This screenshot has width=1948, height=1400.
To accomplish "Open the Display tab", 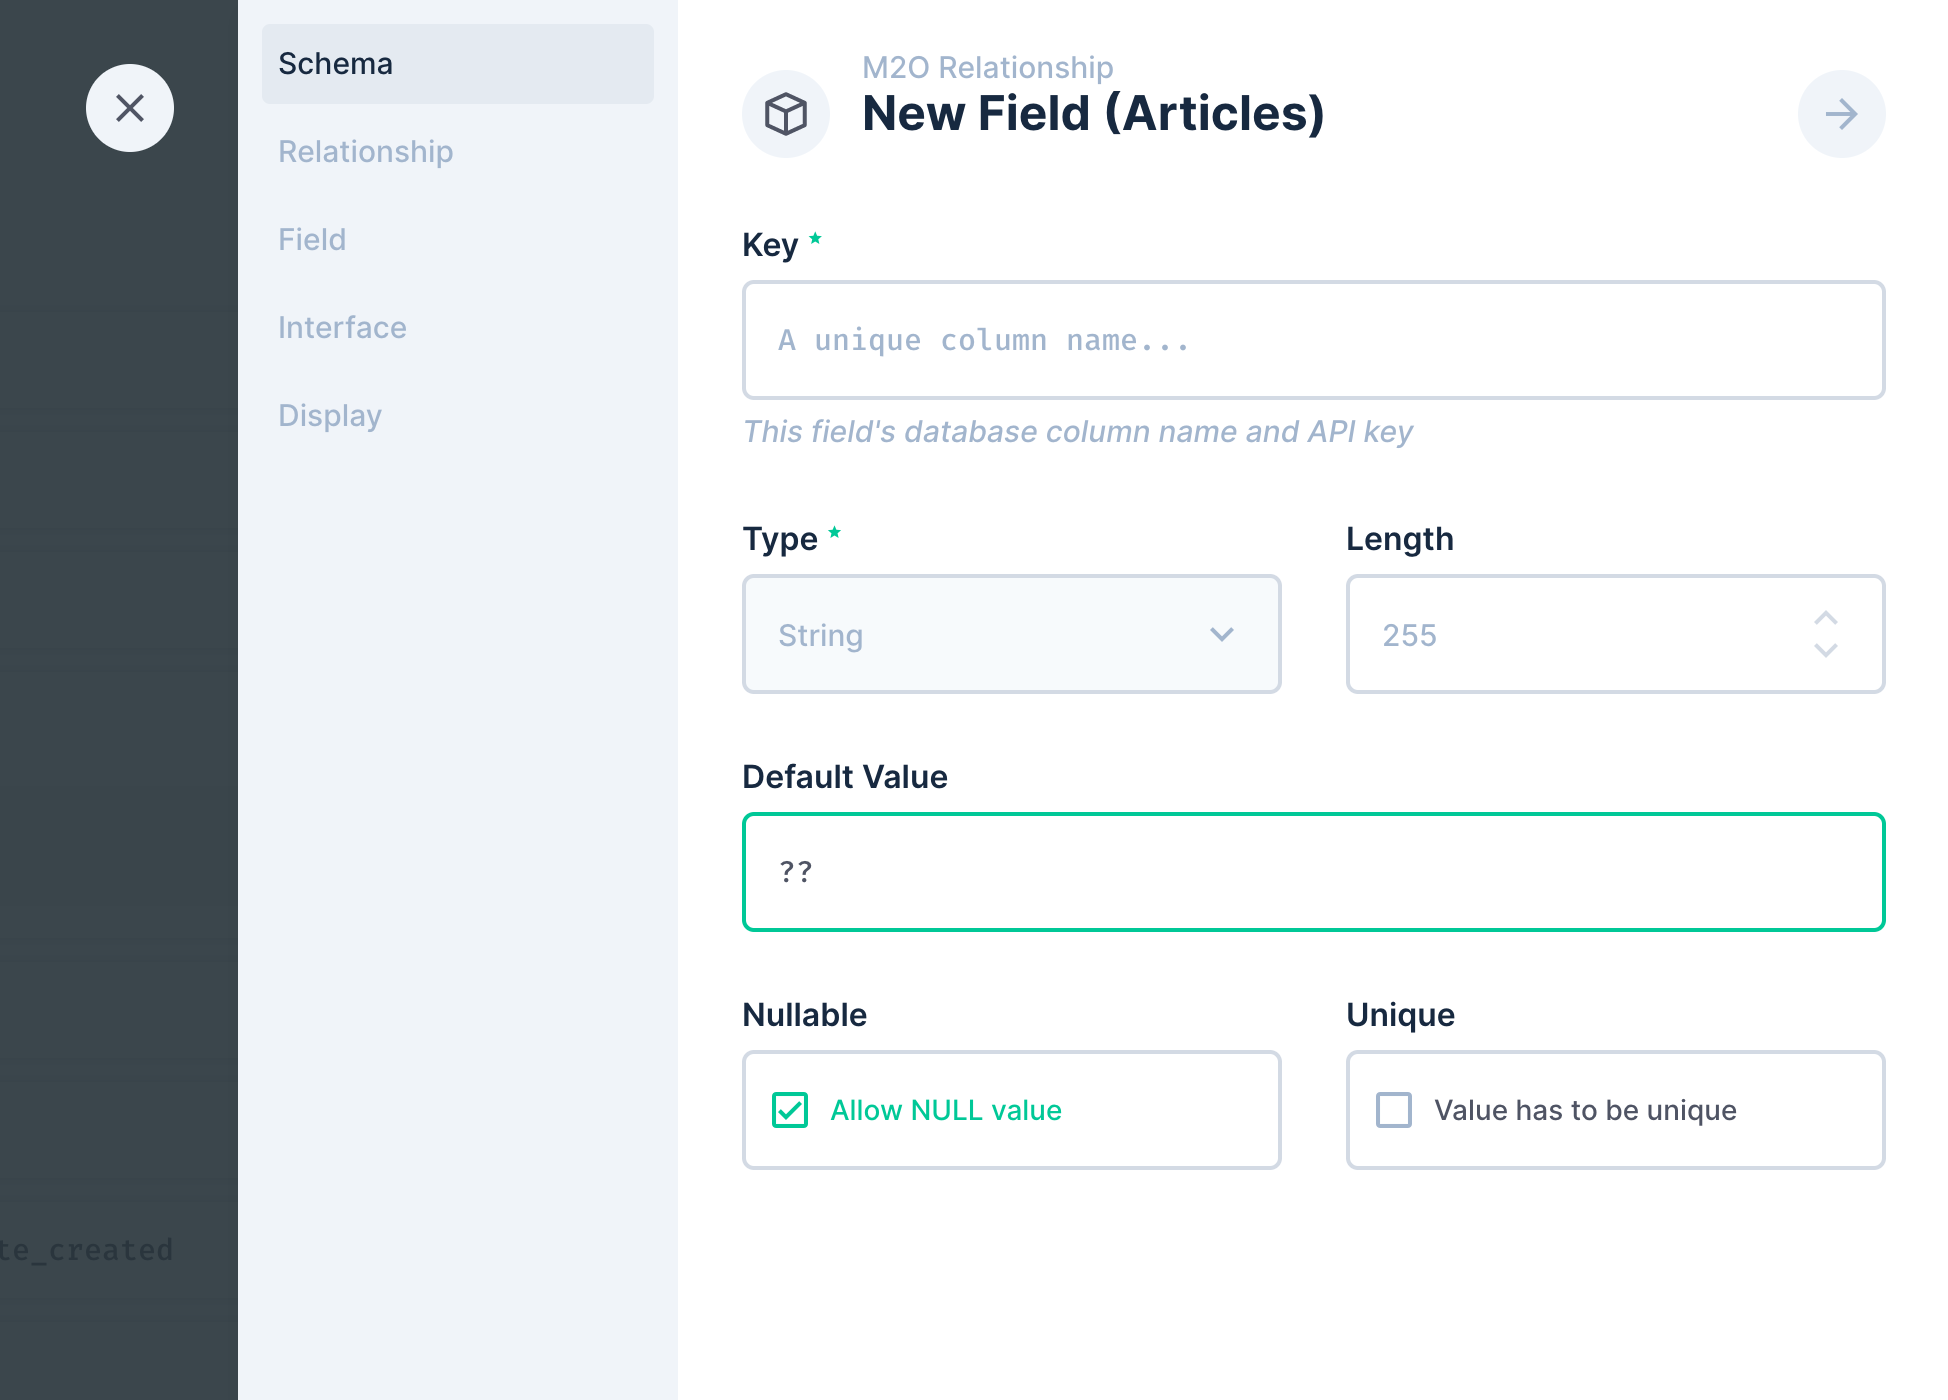I will click(330, 416).
